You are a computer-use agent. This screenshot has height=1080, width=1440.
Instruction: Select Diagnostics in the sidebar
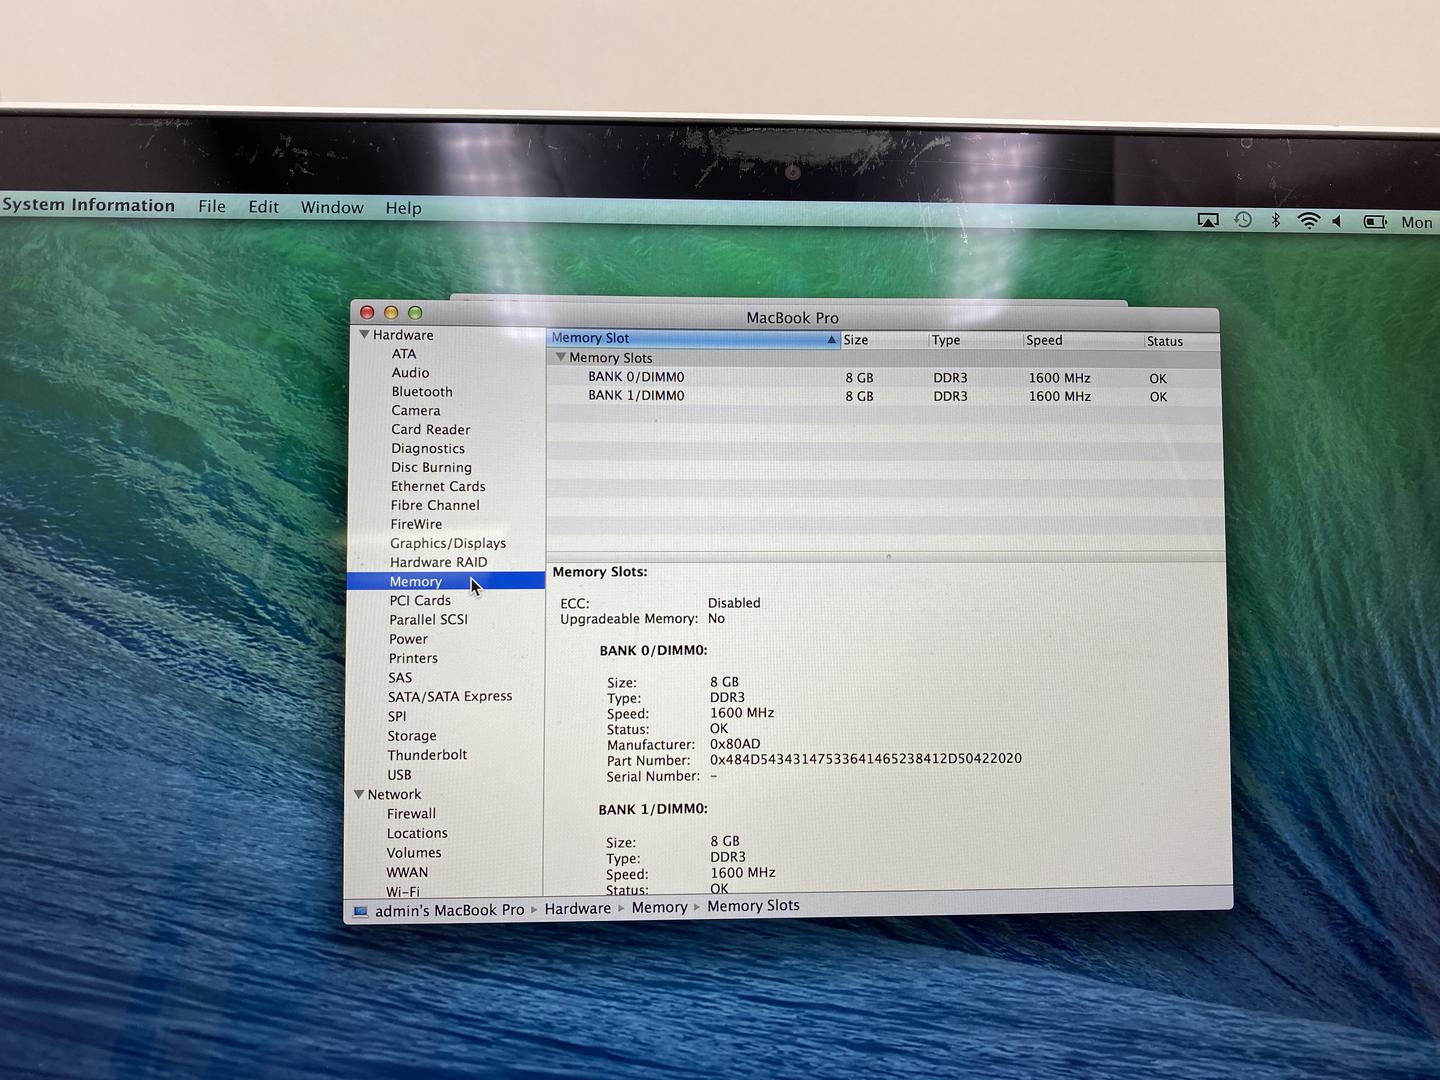[428, 449]
